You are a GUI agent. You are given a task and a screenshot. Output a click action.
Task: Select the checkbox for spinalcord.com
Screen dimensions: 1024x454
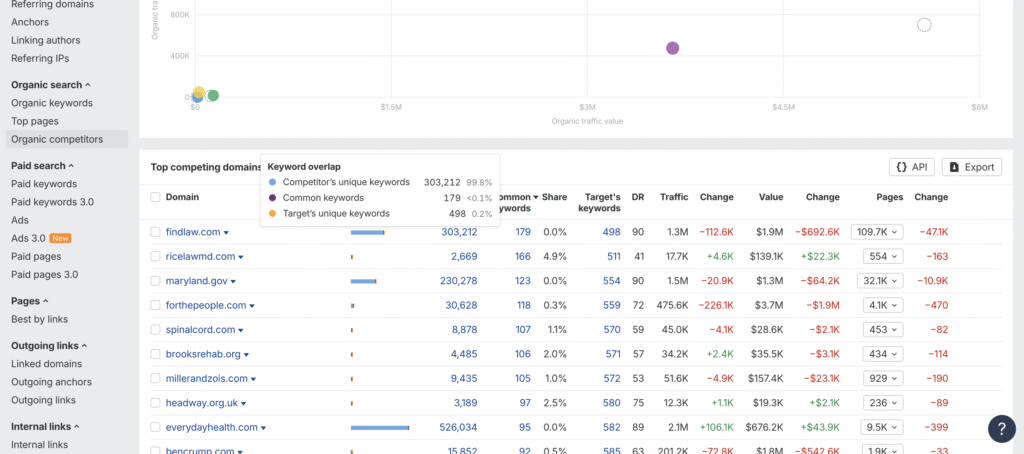point(155,329)
